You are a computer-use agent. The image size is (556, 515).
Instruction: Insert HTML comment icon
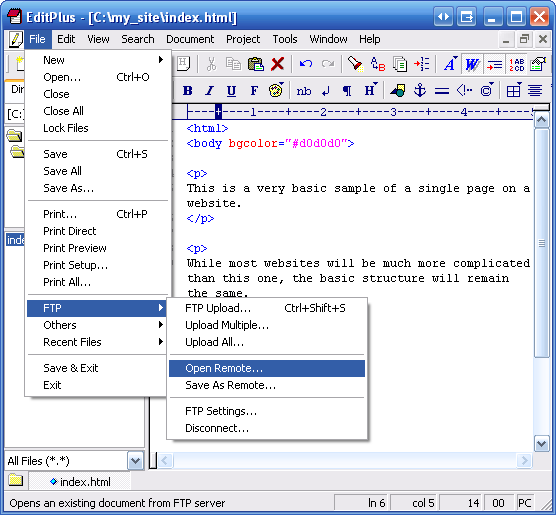coord(464,91)
